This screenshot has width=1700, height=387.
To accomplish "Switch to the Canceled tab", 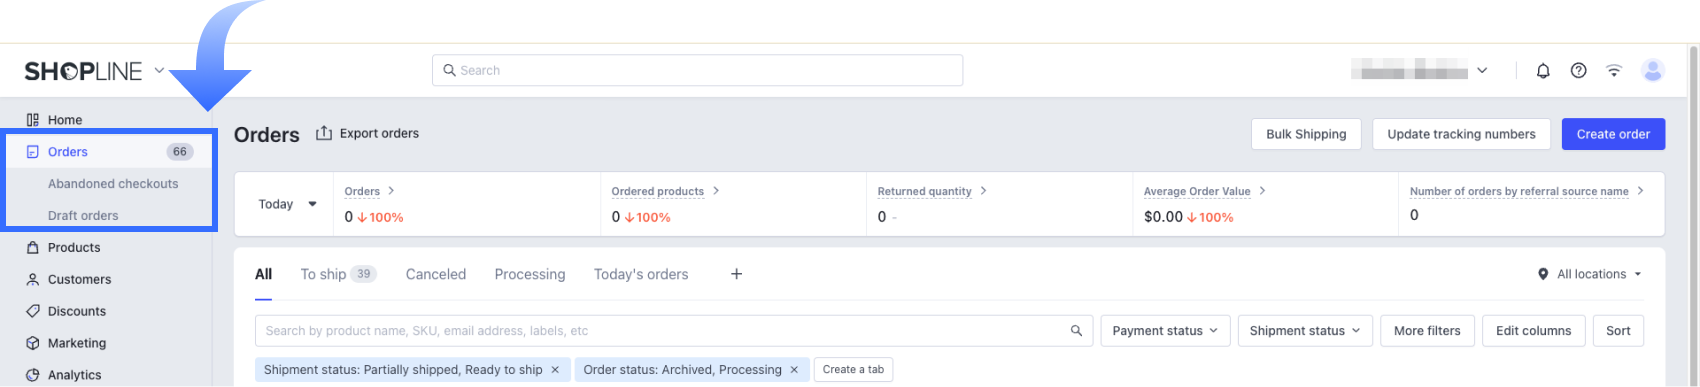I will coord(436,274).
